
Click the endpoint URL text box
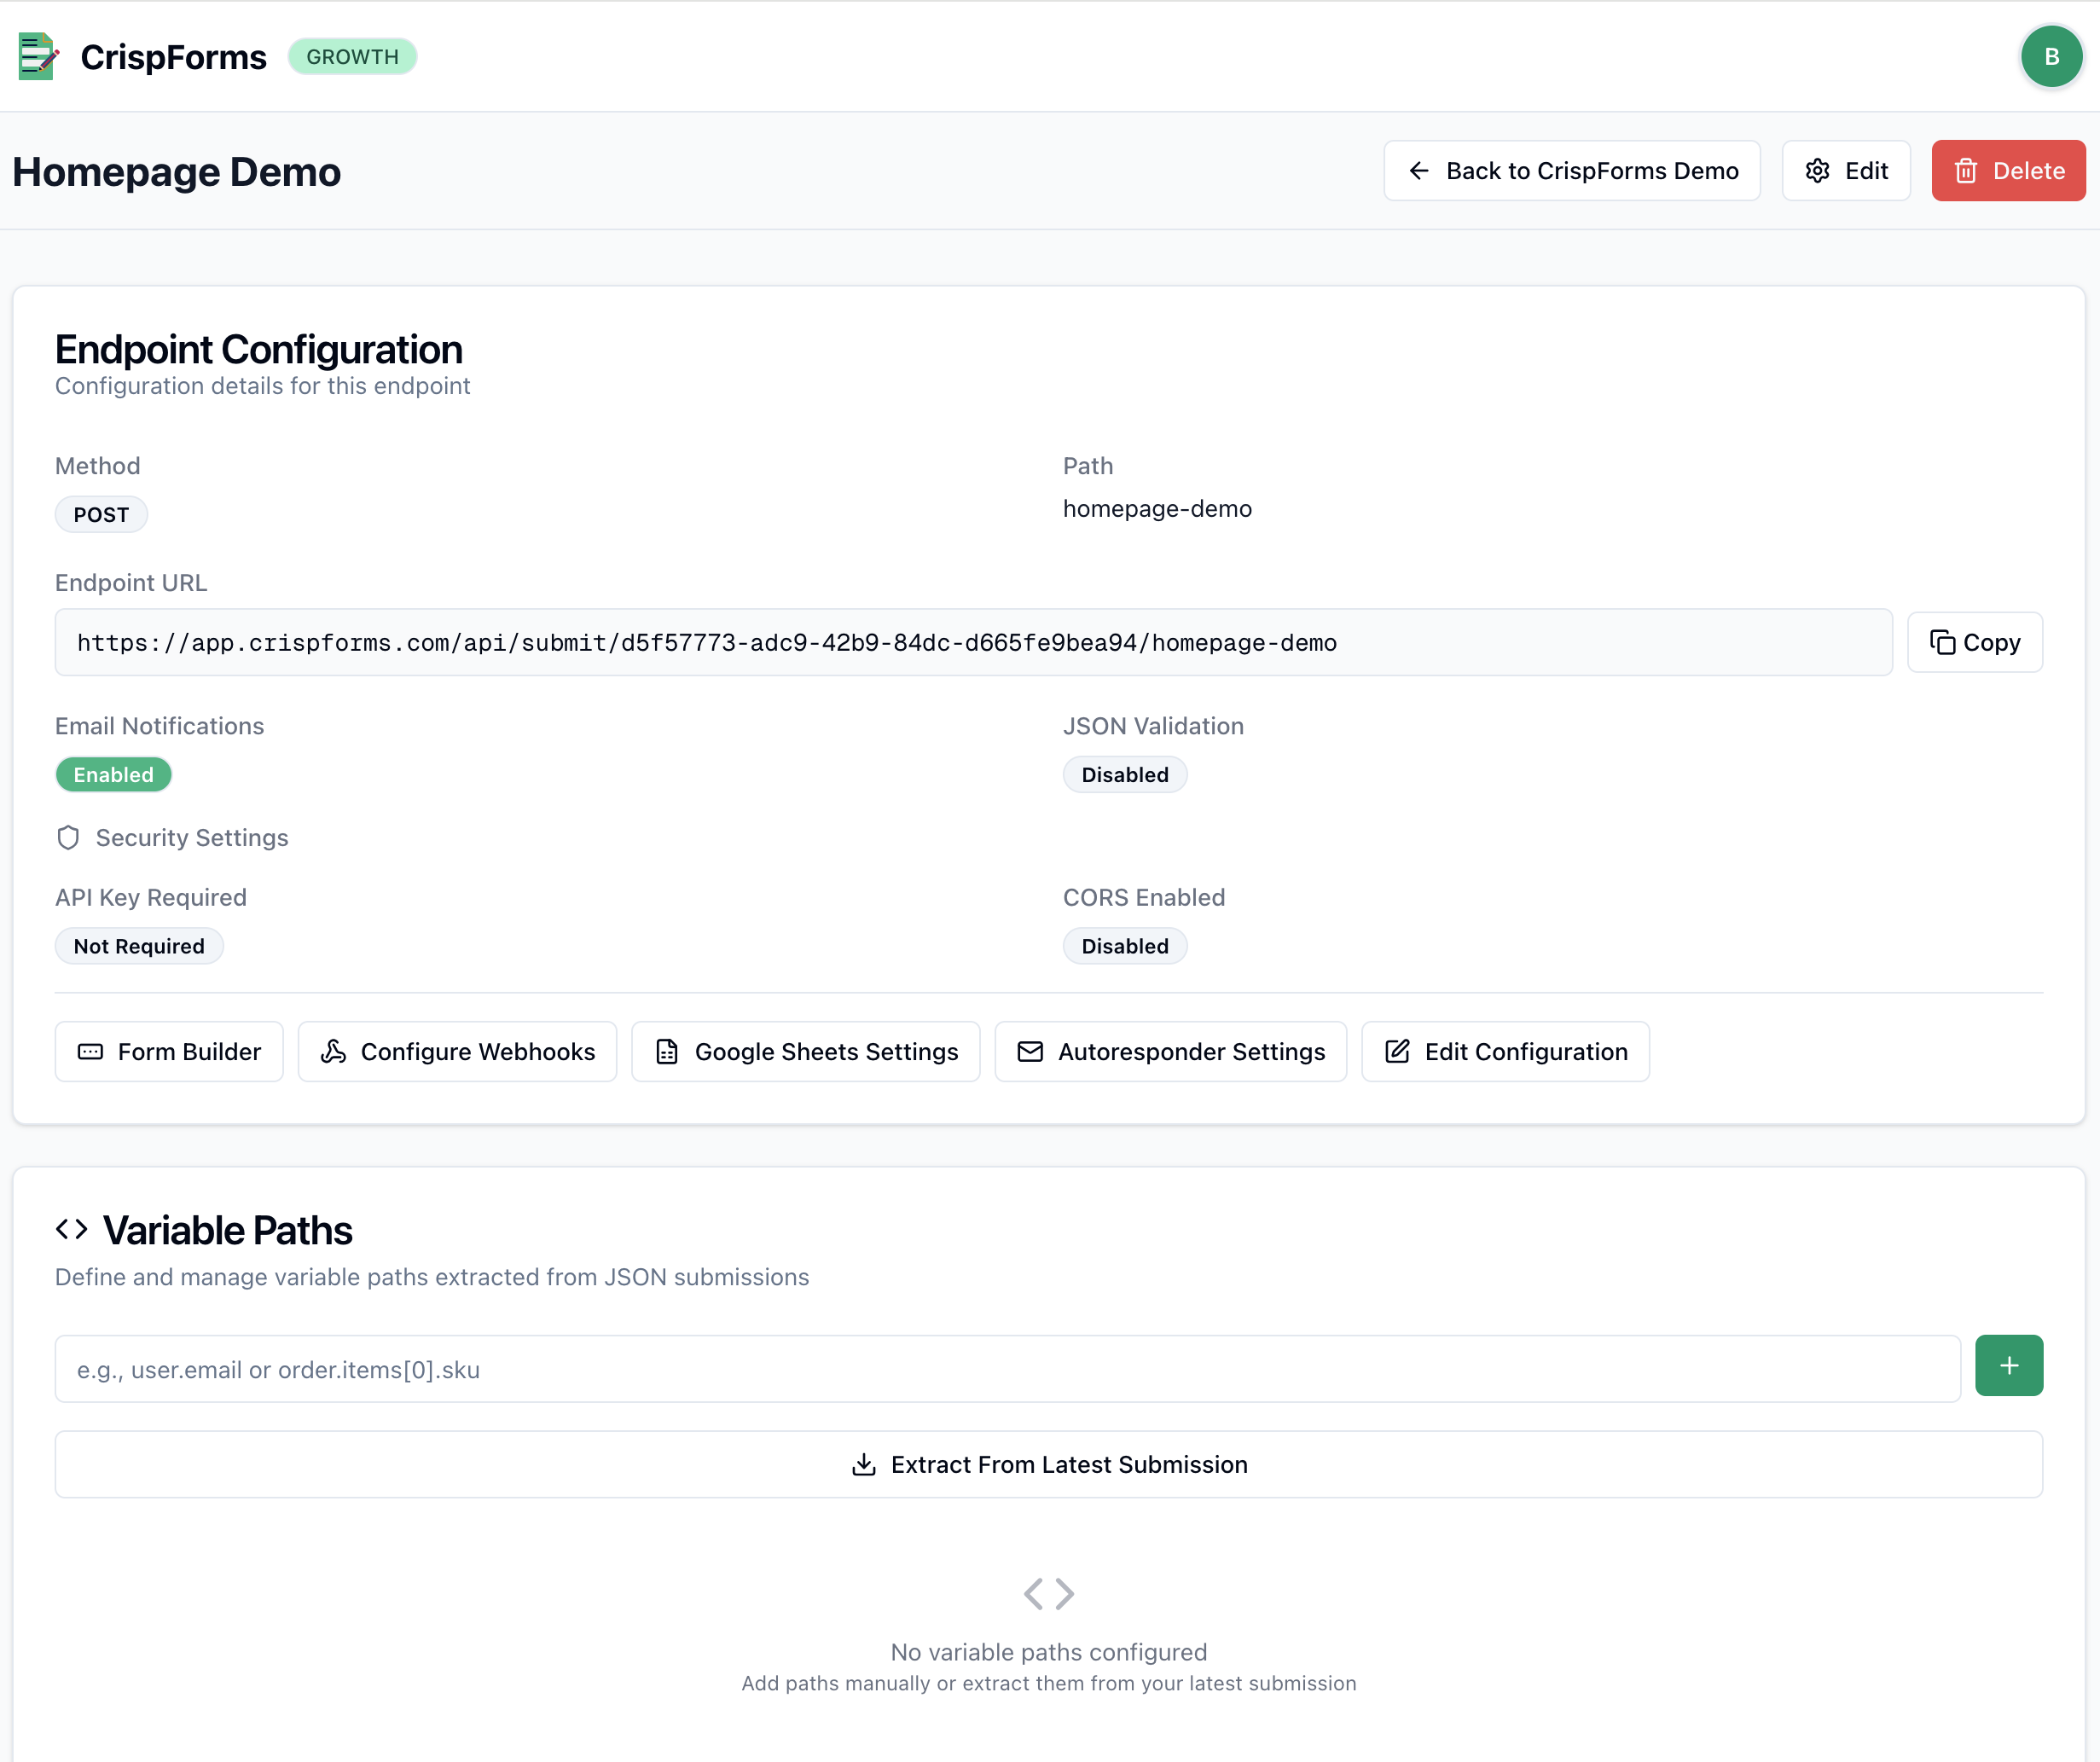(973, 643)
